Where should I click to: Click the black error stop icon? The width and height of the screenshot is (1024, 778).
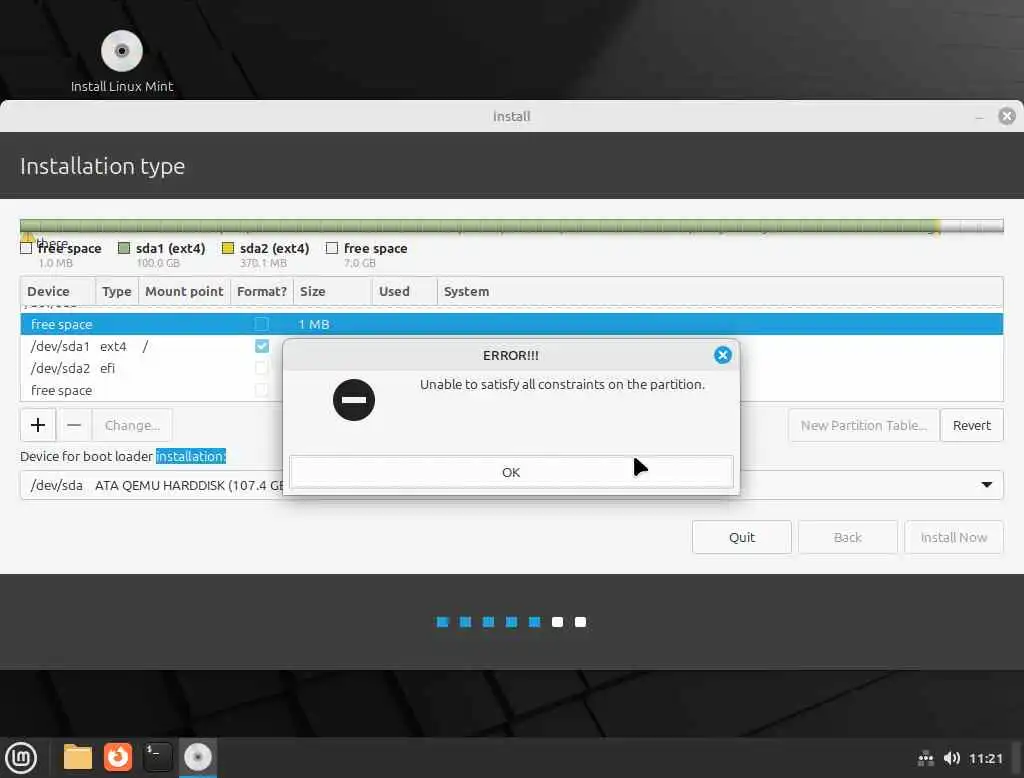point(353,400)
